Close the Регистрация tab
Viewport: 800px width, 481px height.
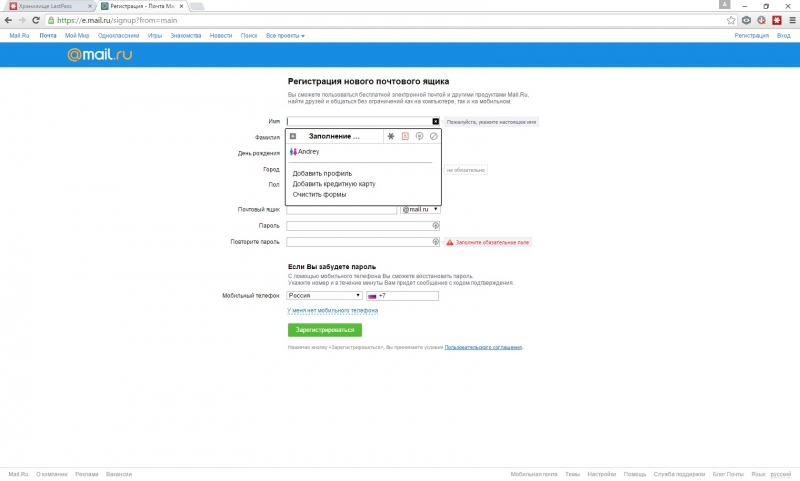click(181, 6)
